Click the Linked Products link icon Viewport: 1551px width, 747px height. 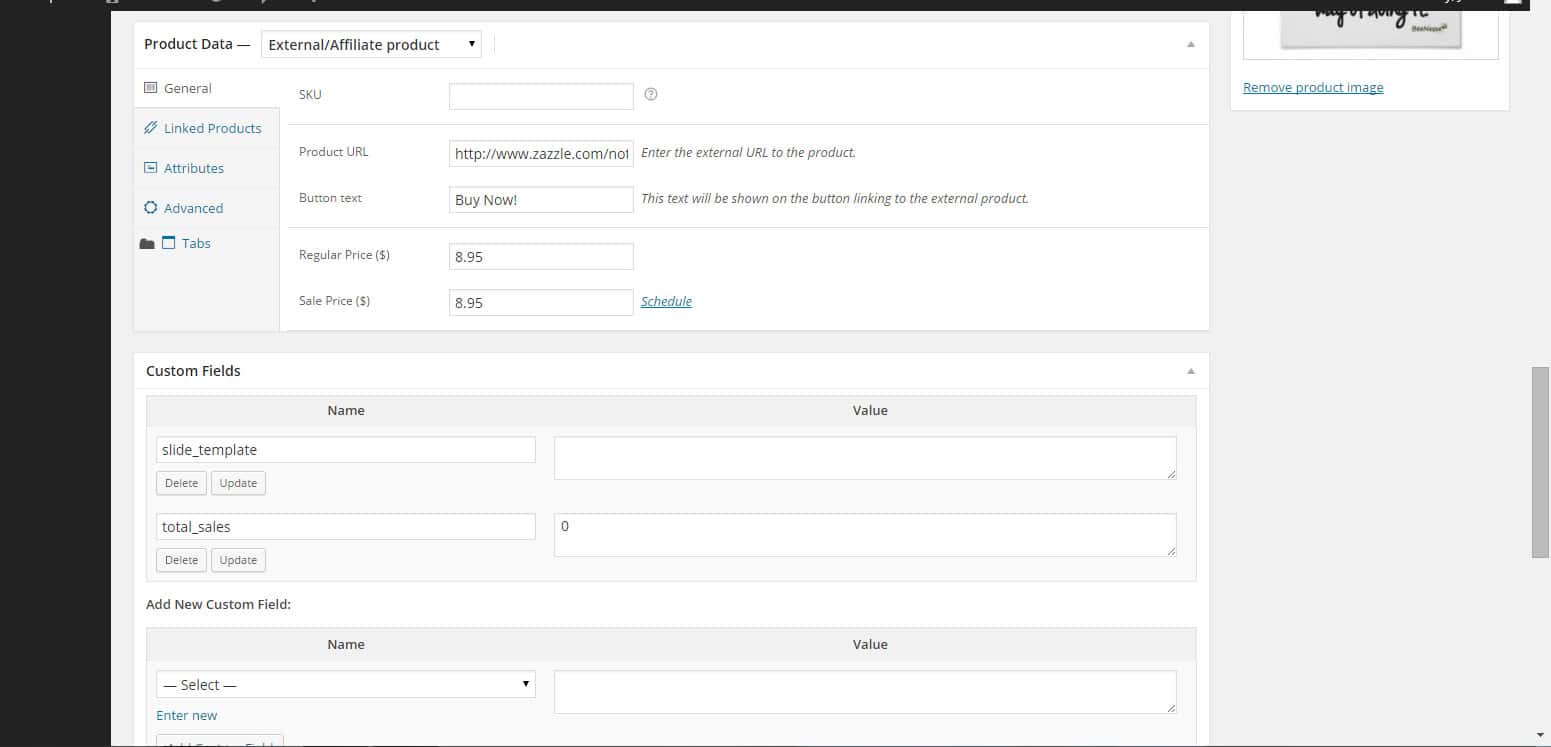pyautogui.click(x=151, y=128)
